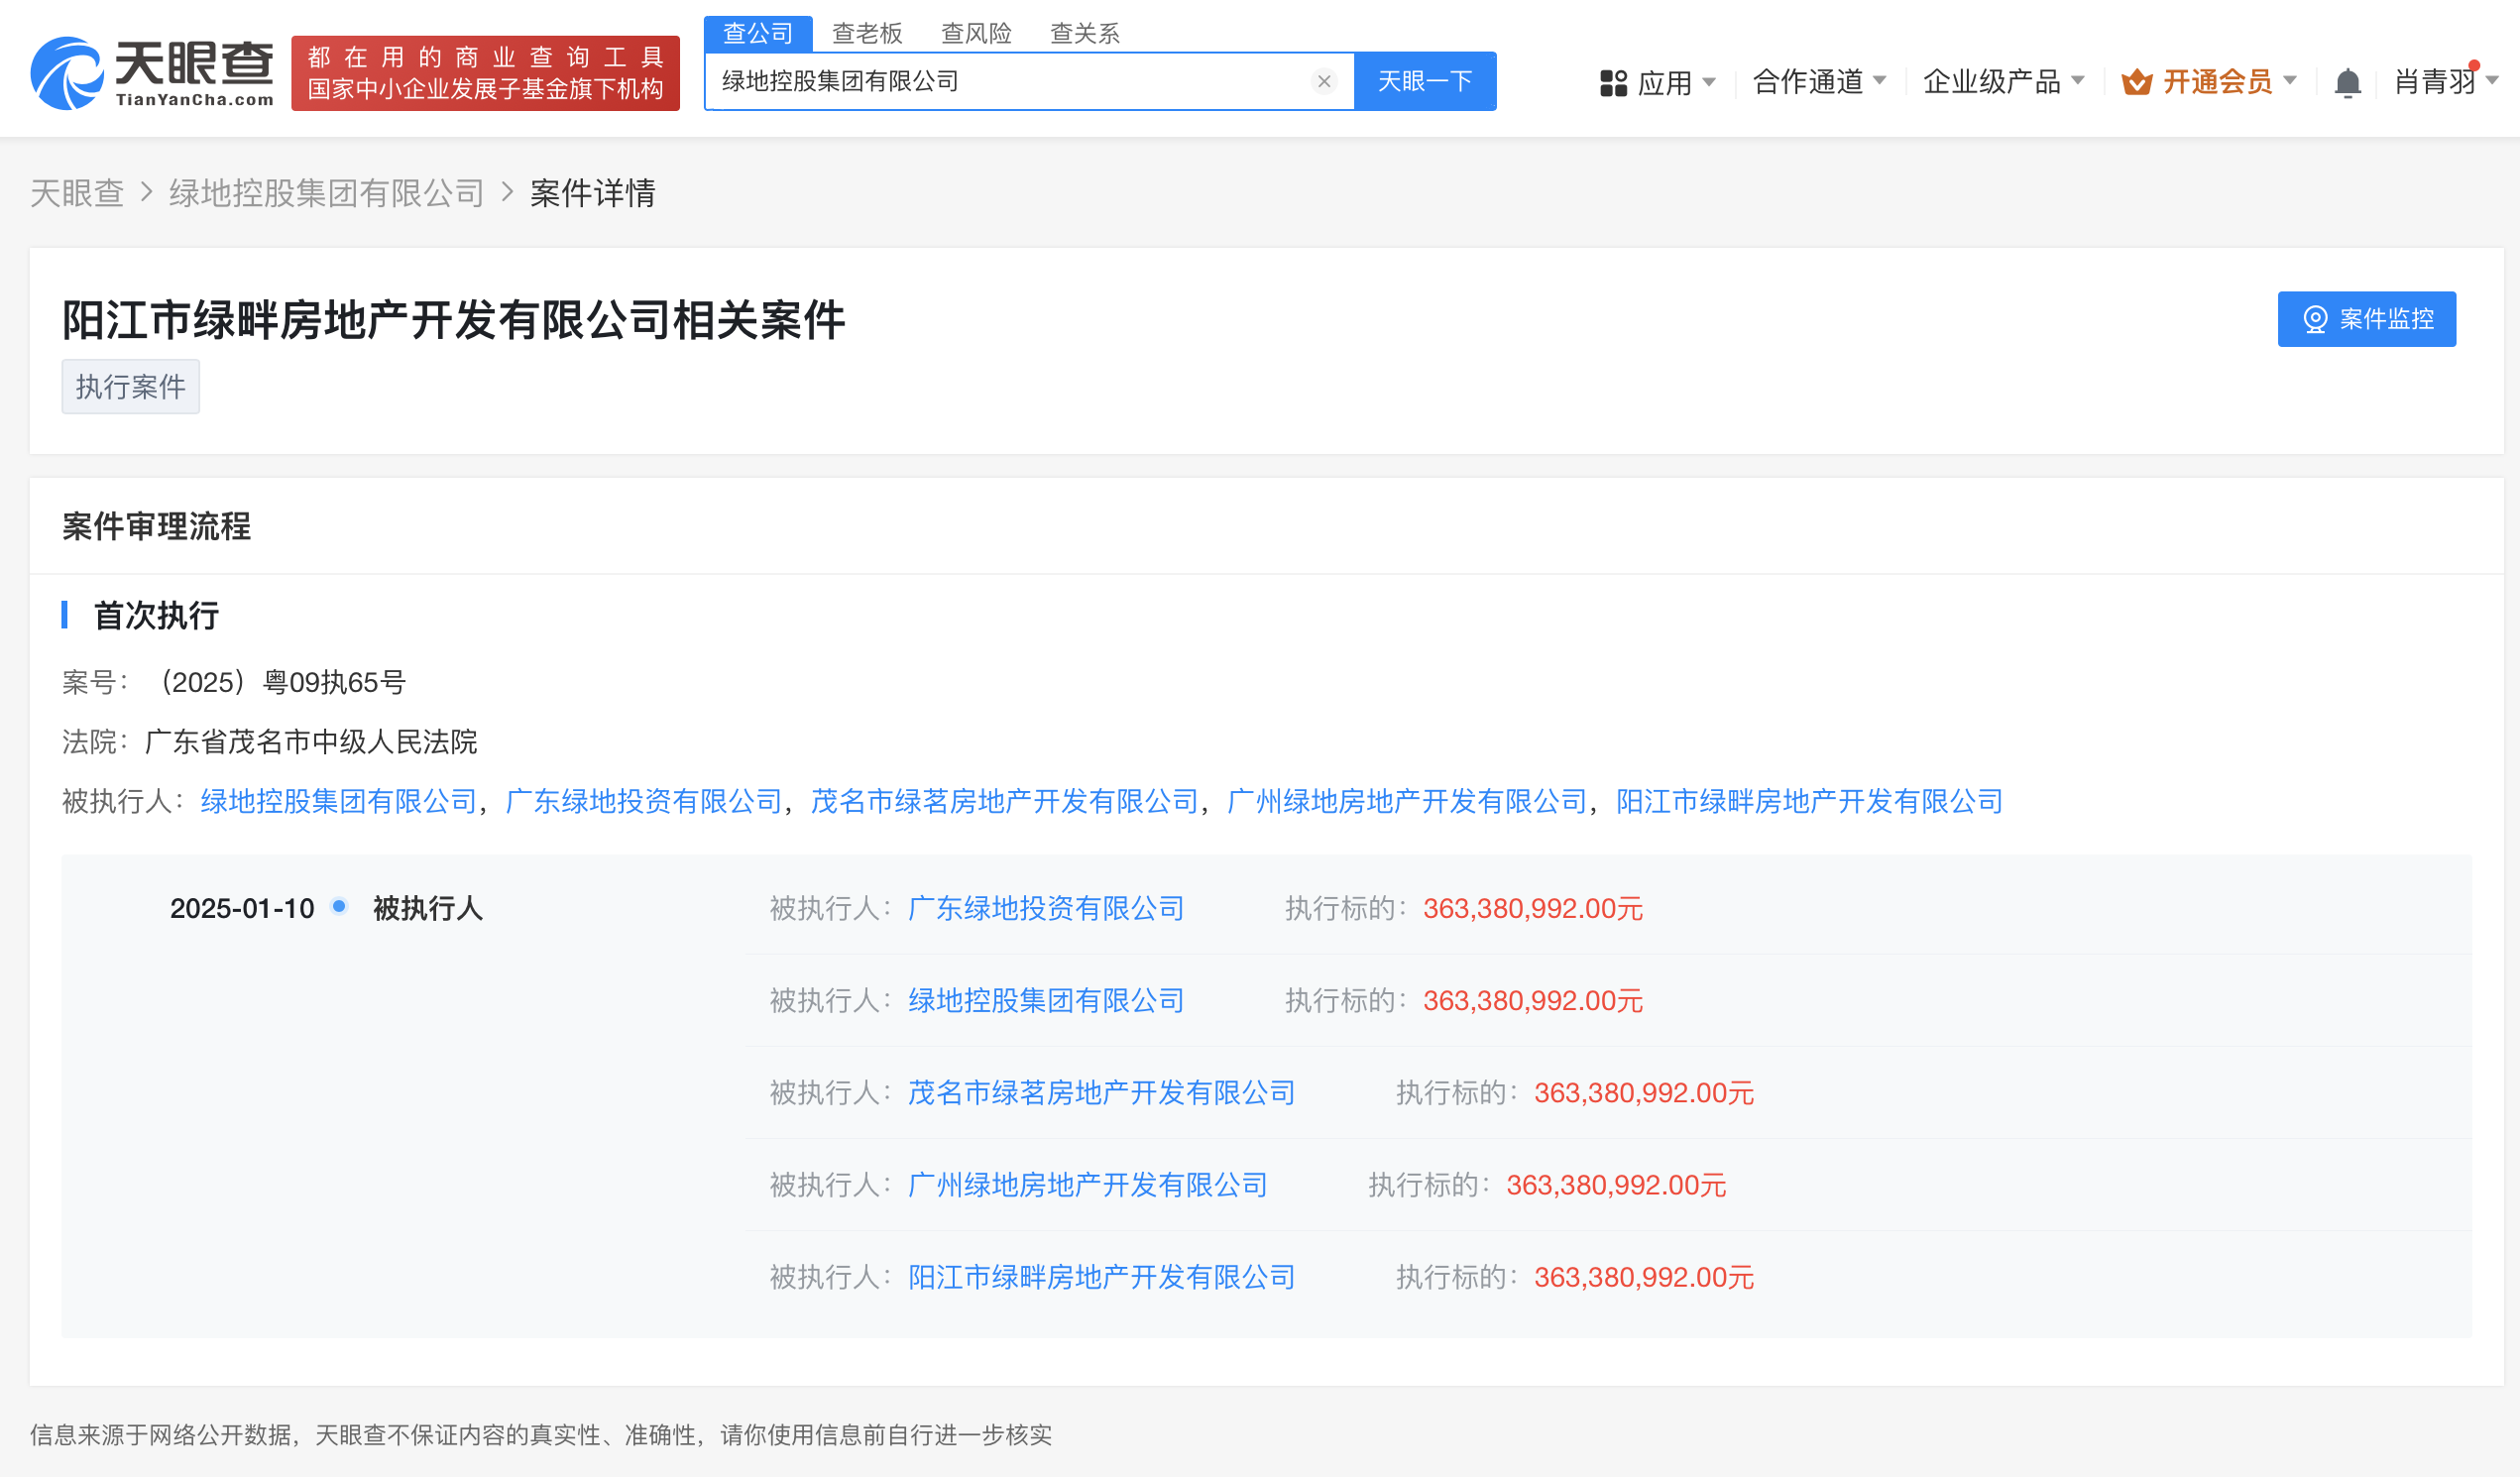Click the TianYanCha logo icon
The width and height of the screenshot is (2520, 1477).
(x=67, y=73)
